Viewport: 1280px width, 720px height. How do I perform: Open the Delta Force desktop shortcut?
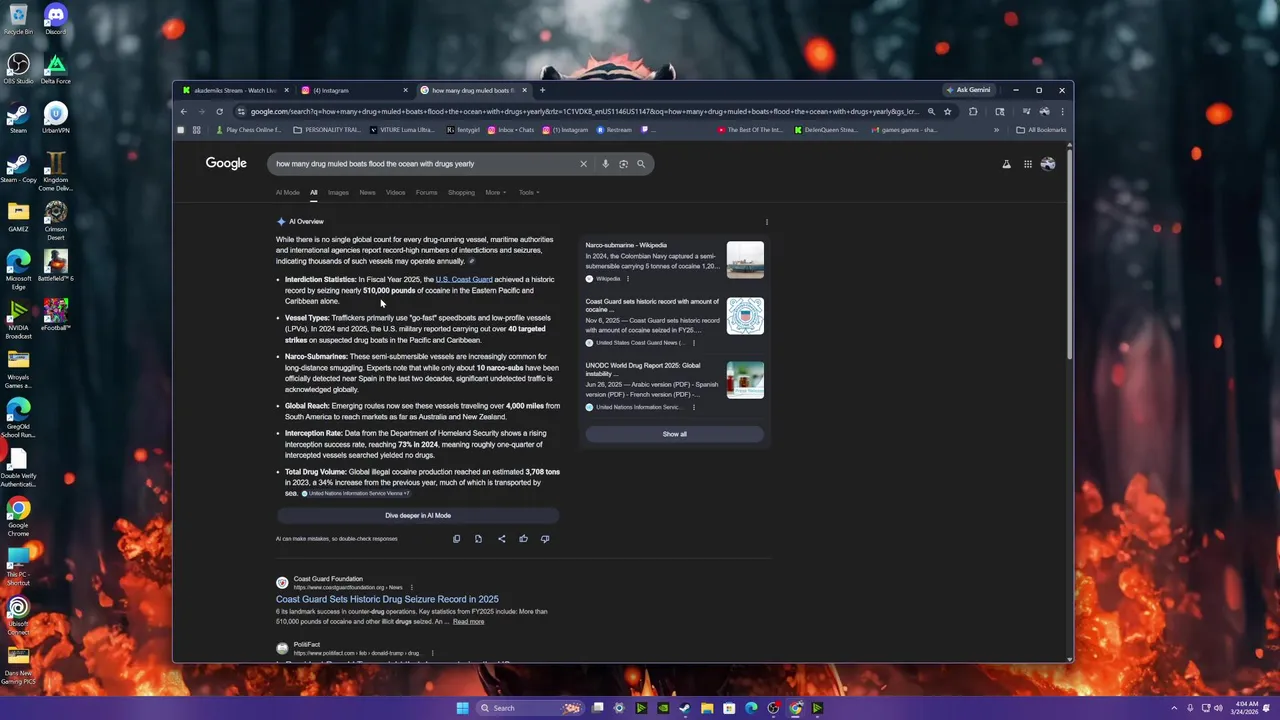click(x=55, y=68)
